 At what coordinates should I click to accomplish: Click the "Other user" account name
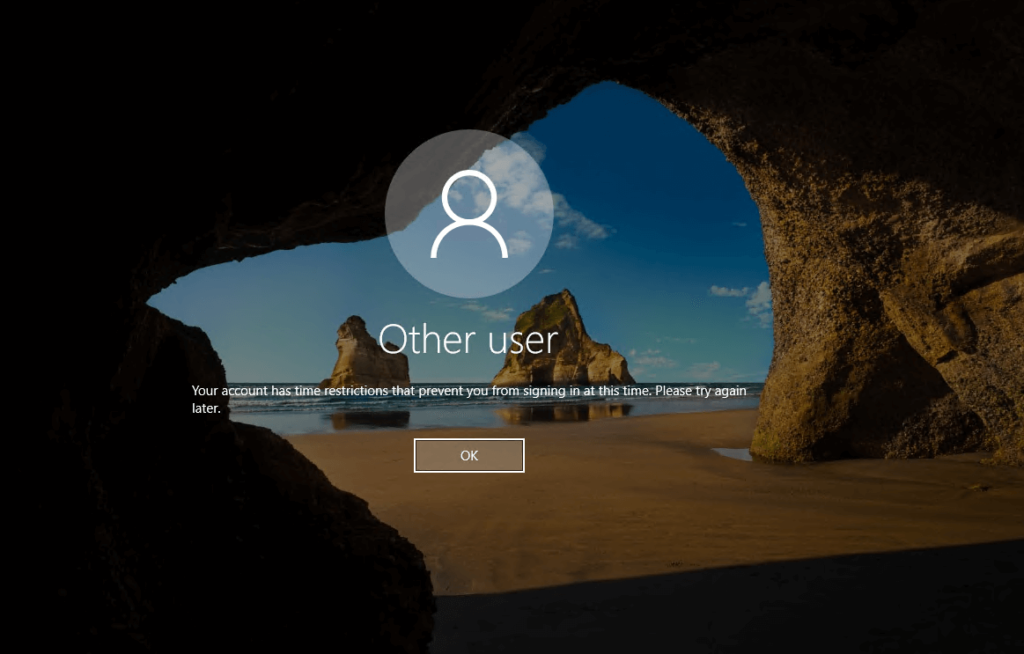pos(468,339)
